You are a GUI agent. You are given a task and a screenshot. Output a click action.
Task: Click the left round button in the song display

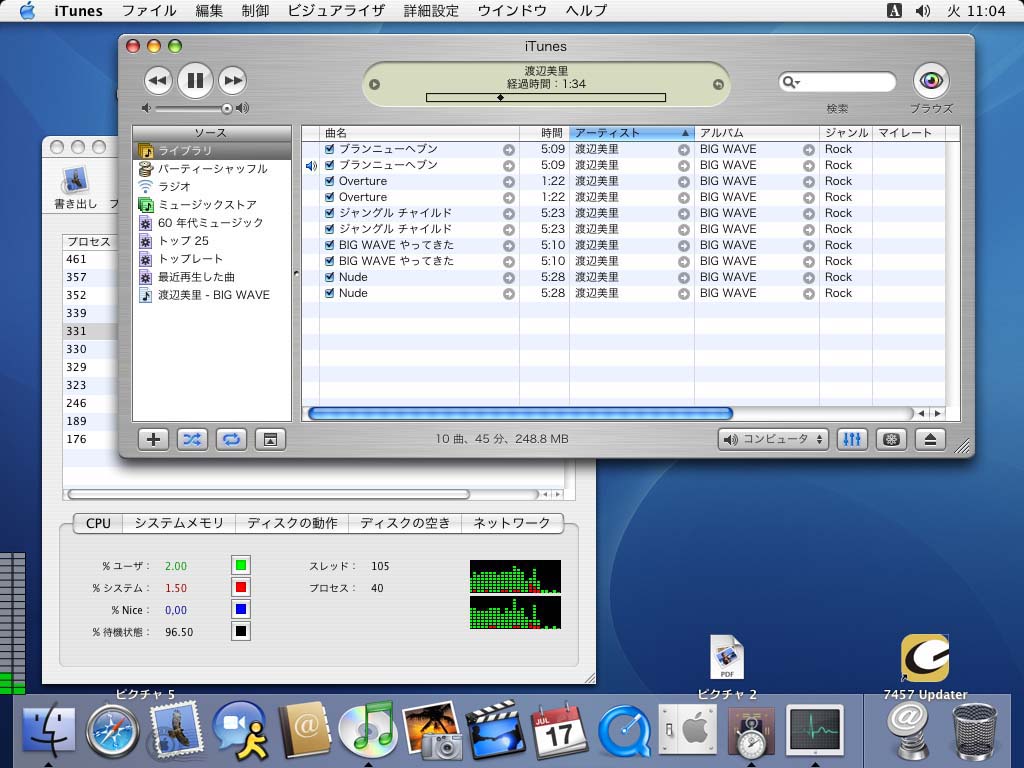click(x=374, y=84)
